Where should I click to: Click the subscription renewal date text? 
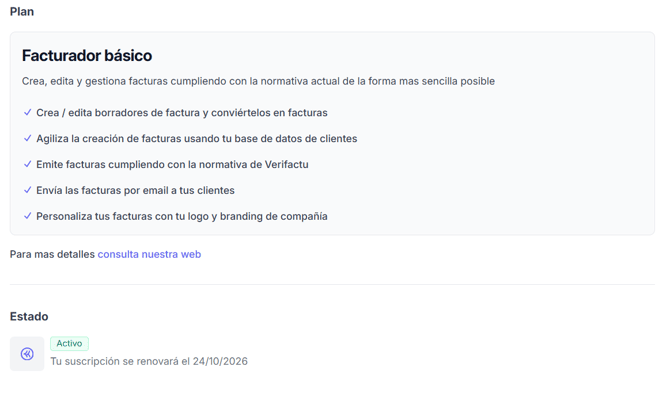[x=149, y=361]
